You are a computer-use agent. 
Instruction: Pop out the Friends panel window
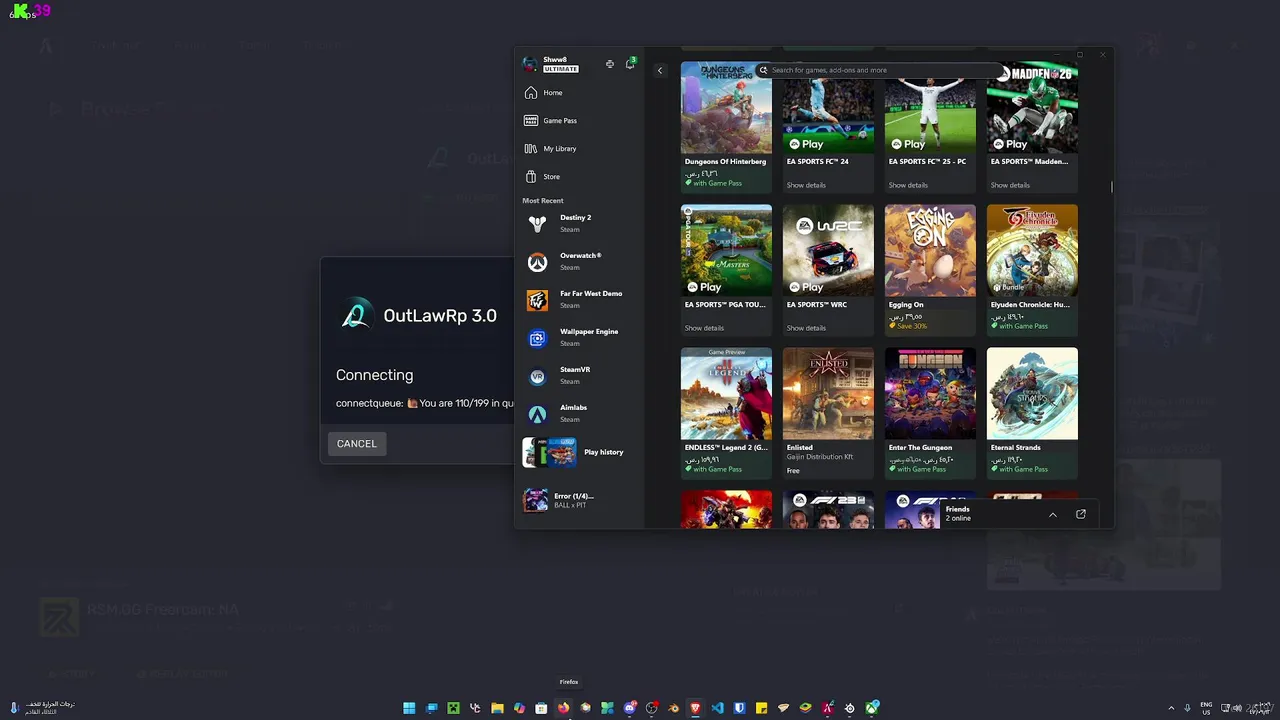(x=1081, y=514)
